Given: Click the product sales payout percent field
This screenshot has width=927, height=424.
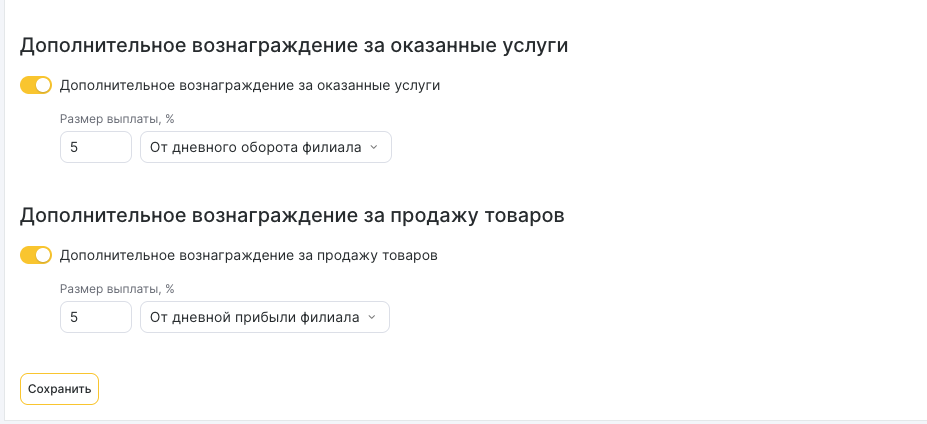Looking at the screenshot, I should [x=96, y=318].
